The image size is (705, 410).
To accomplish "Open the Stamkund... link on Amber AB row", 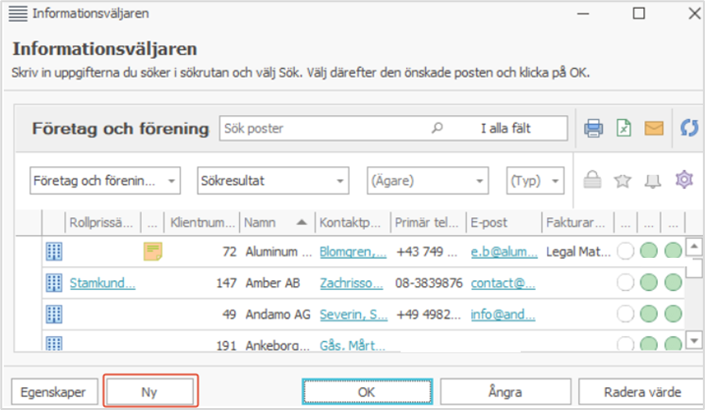I will (x=102, y=283).
